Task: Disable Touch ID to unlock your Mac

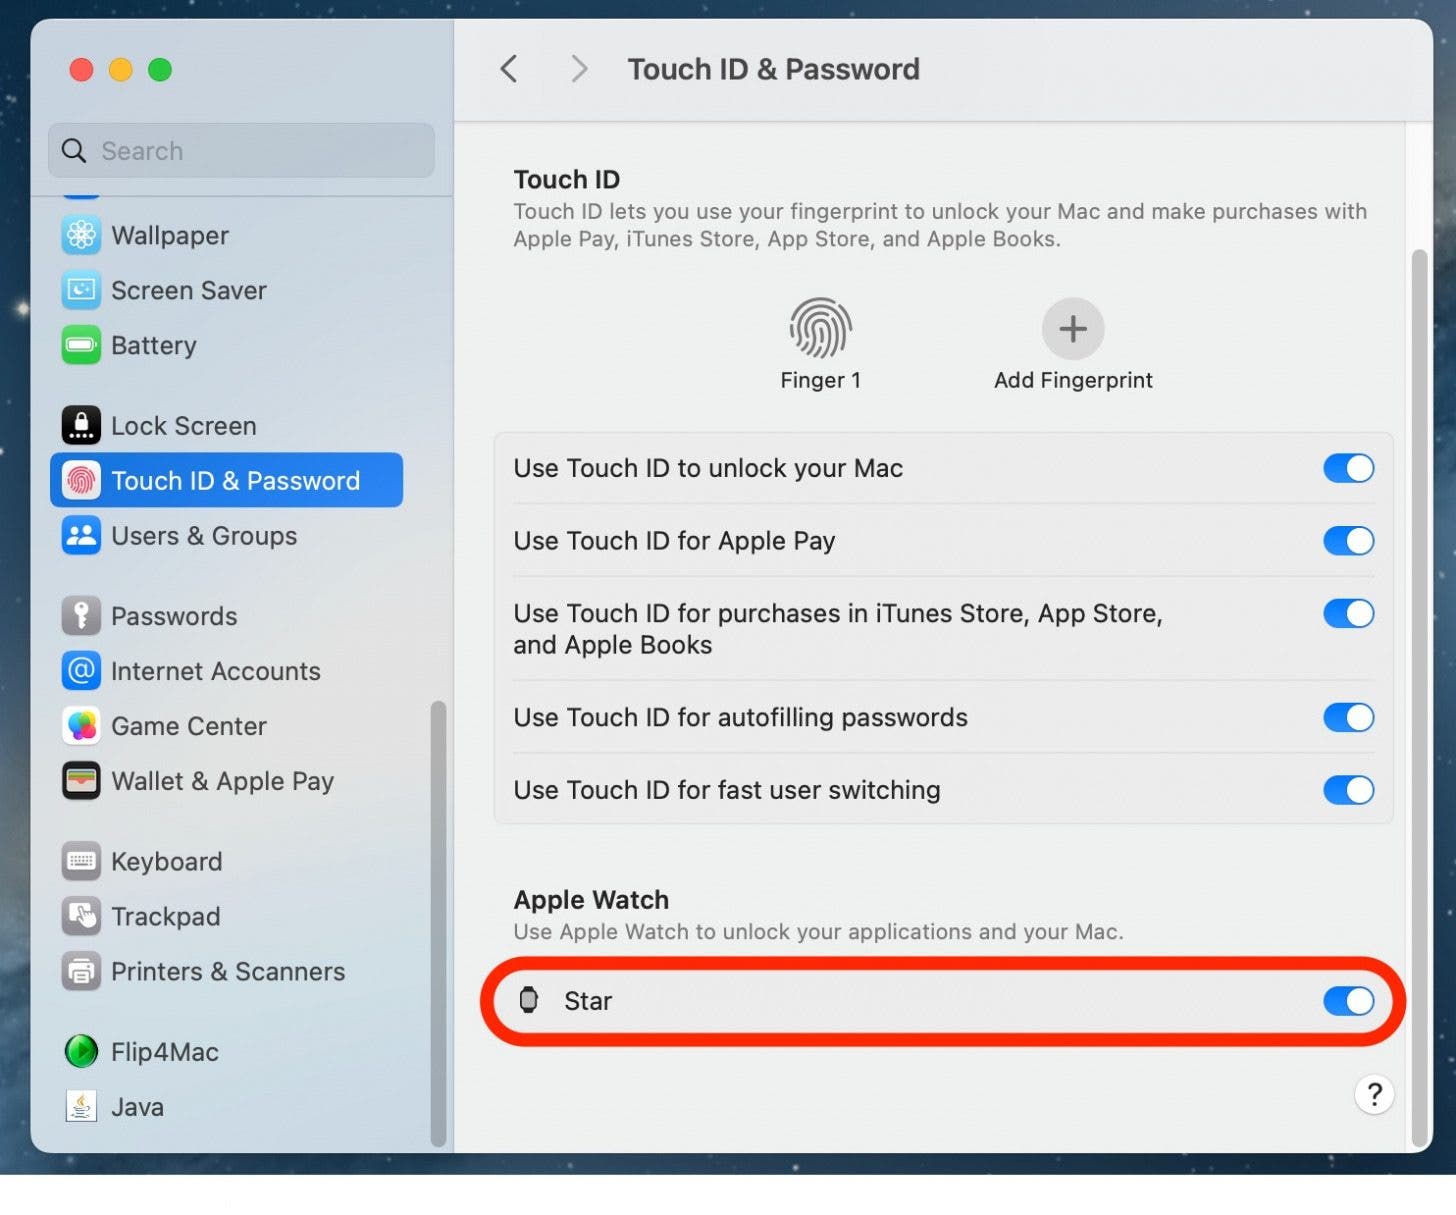Action: pyautogui.click(x=1347, y=468)
